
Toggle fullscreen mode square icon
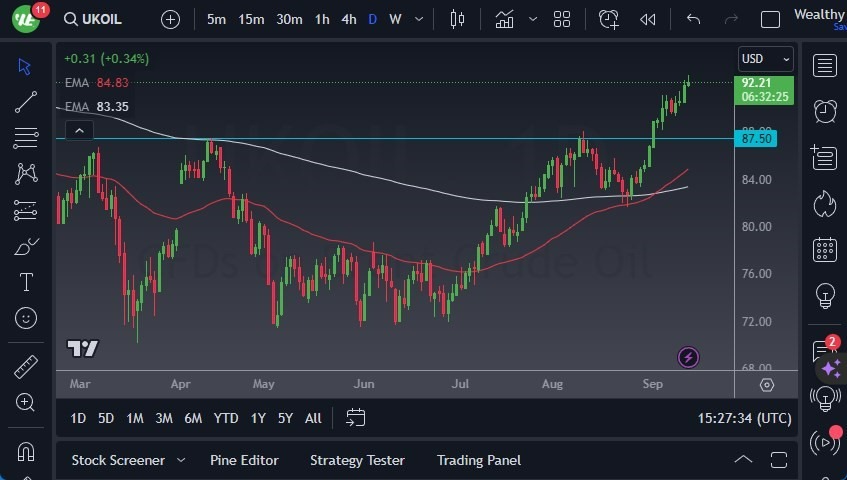coord(770,19)
